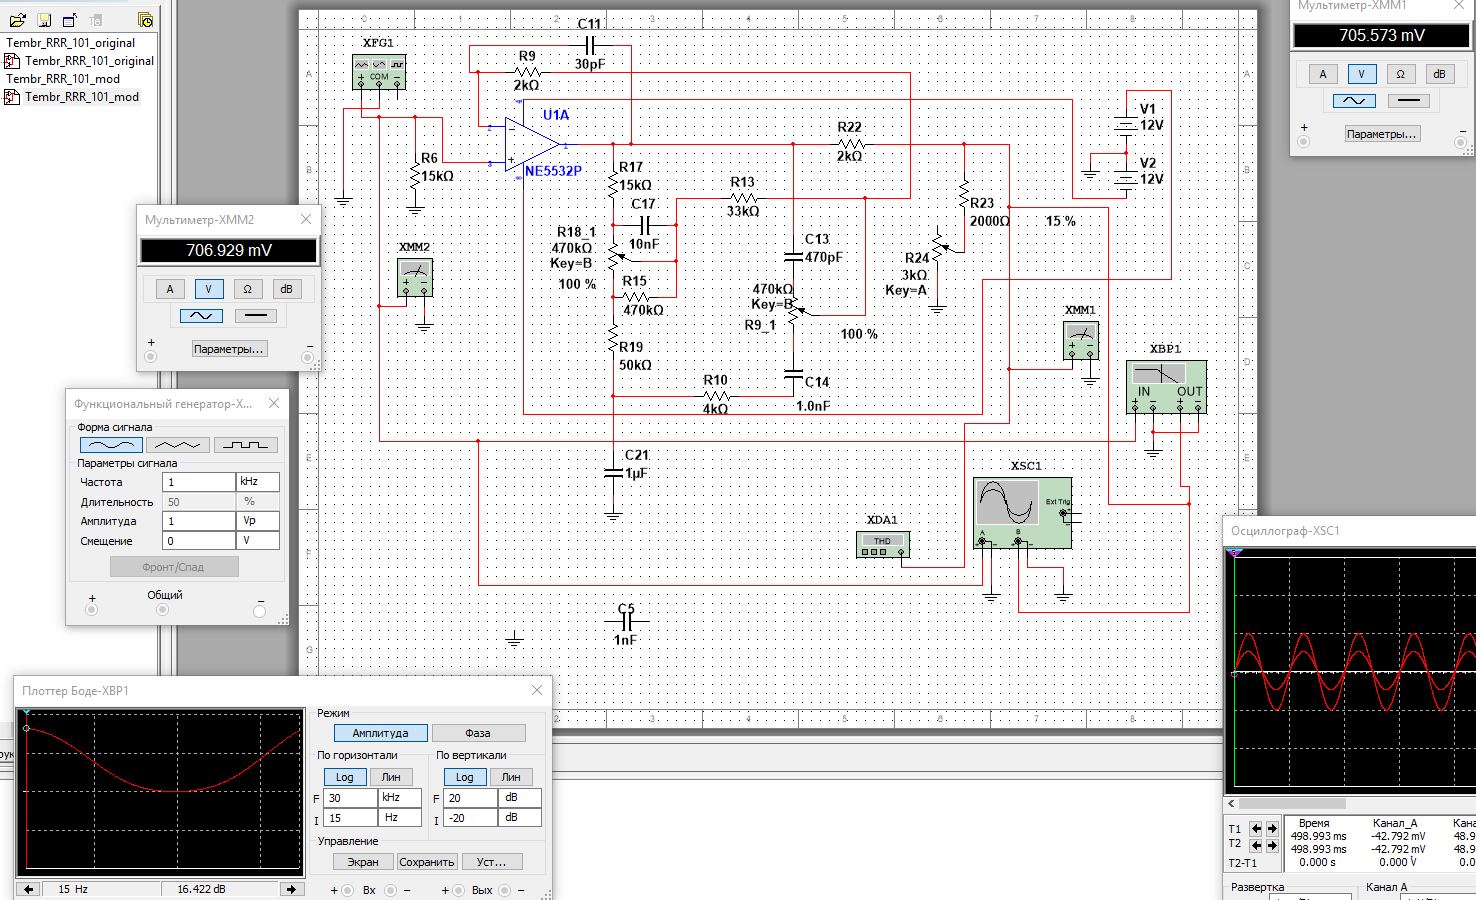
Task: Select multimeter XMM2 instrument symbol
Action: tap(414, 277)
